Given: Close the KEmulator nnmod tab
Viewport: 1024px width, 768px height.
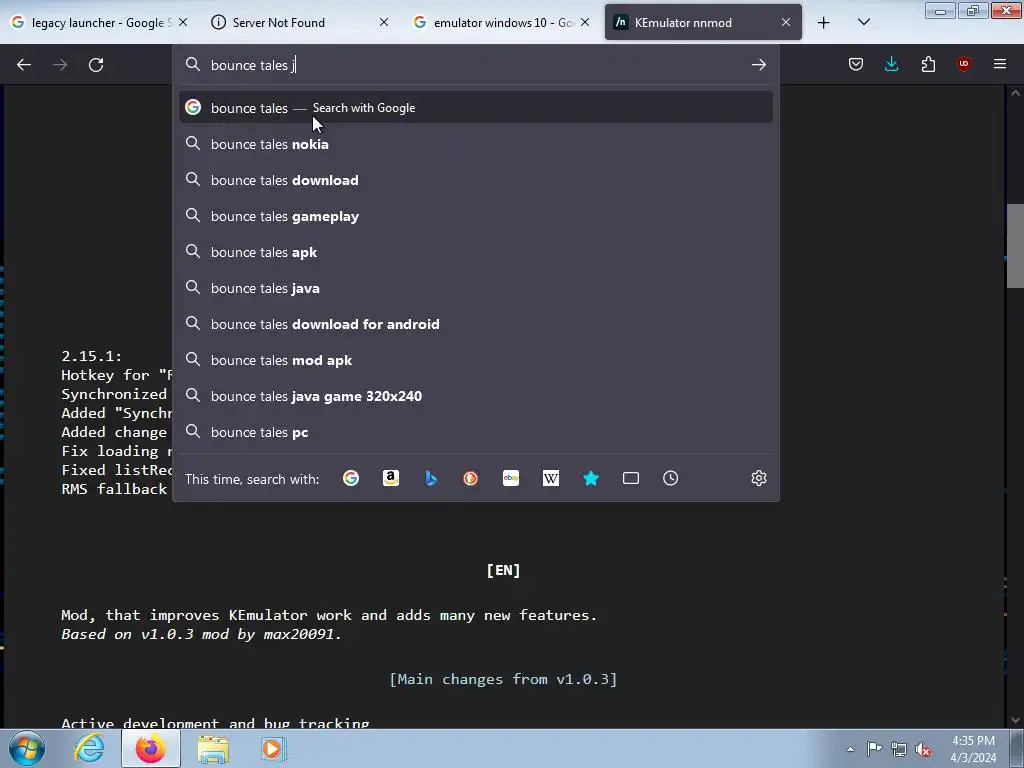Looking at the screenshot, I should coord(786,22).
